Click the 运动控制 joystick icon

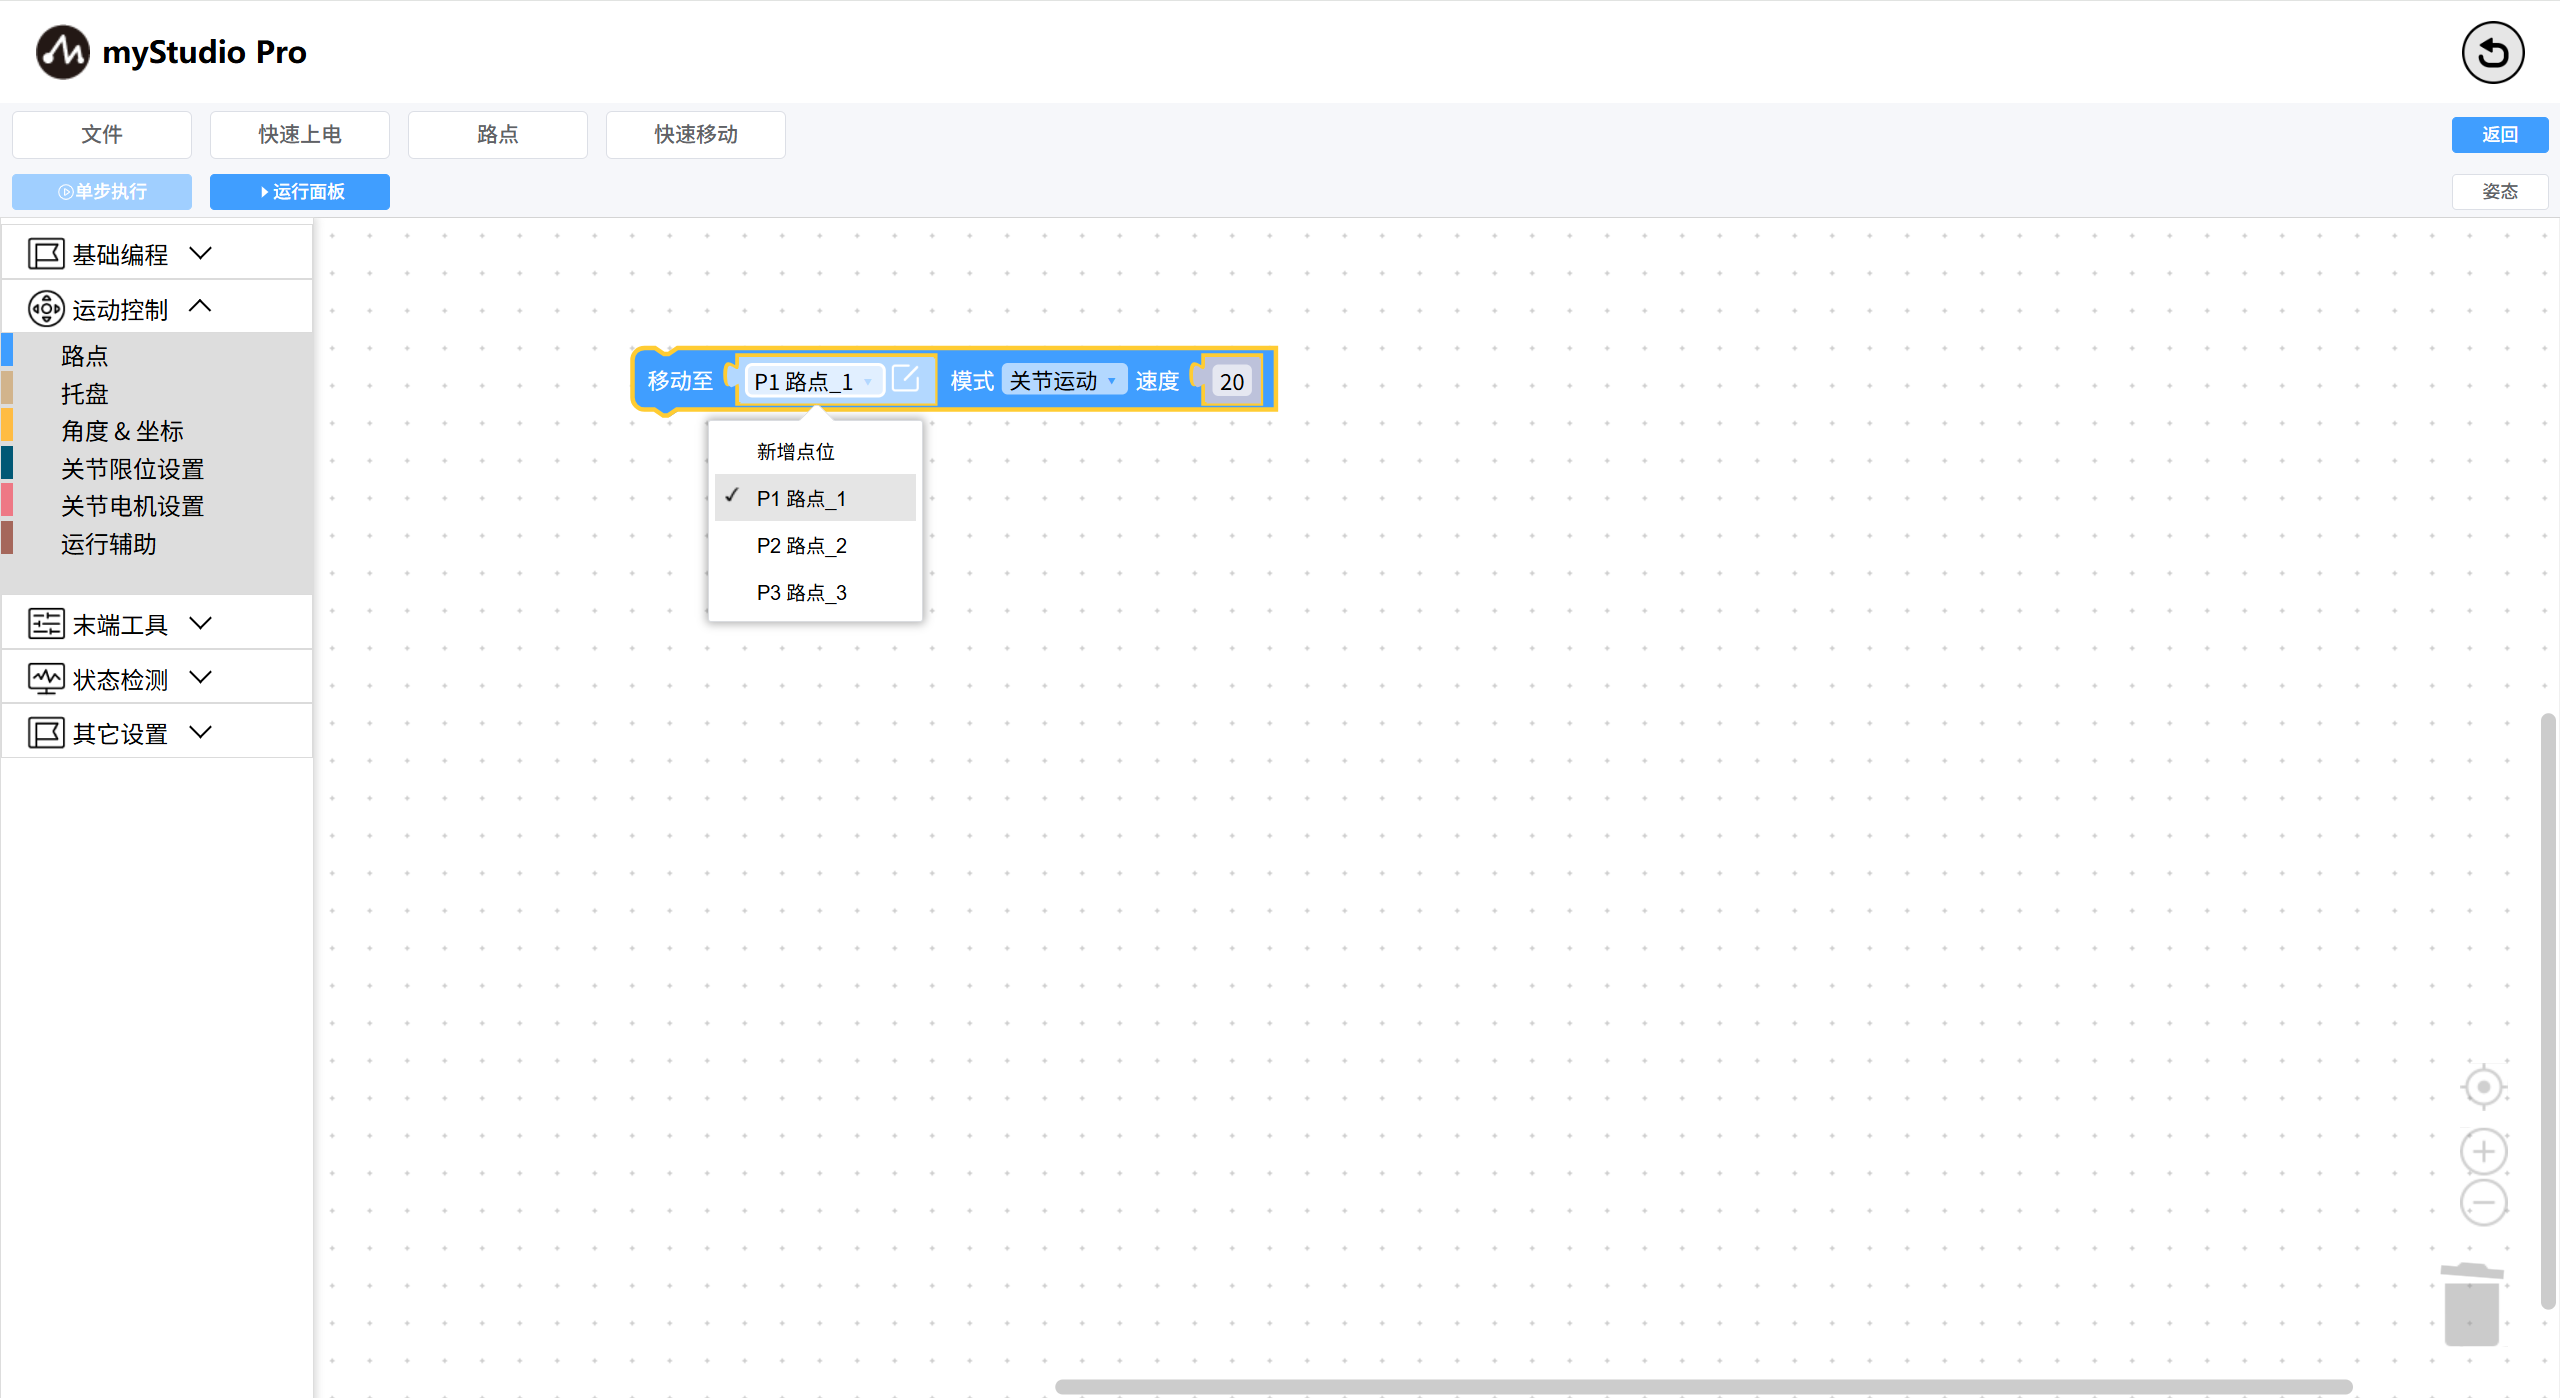point(46,309)
